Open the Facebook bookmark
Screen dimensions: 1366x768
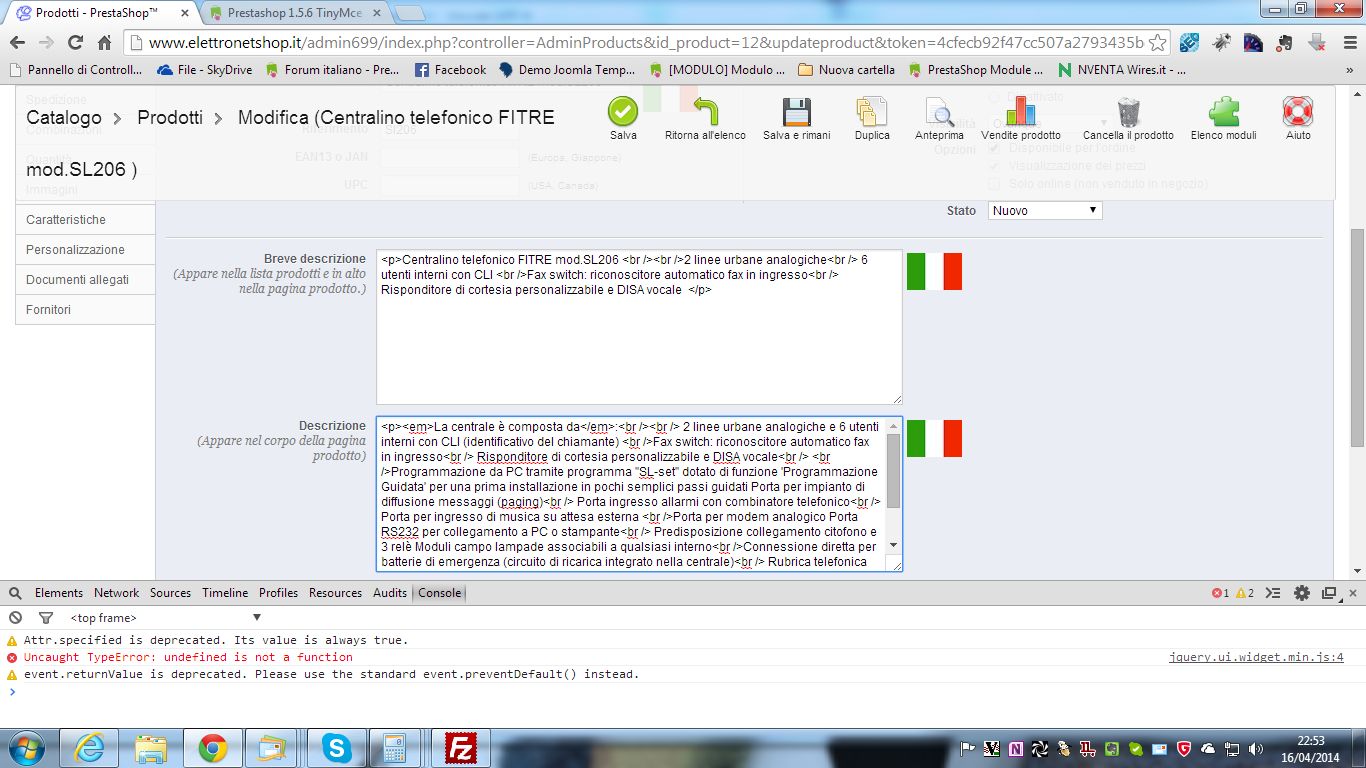[x=450, y=70]
